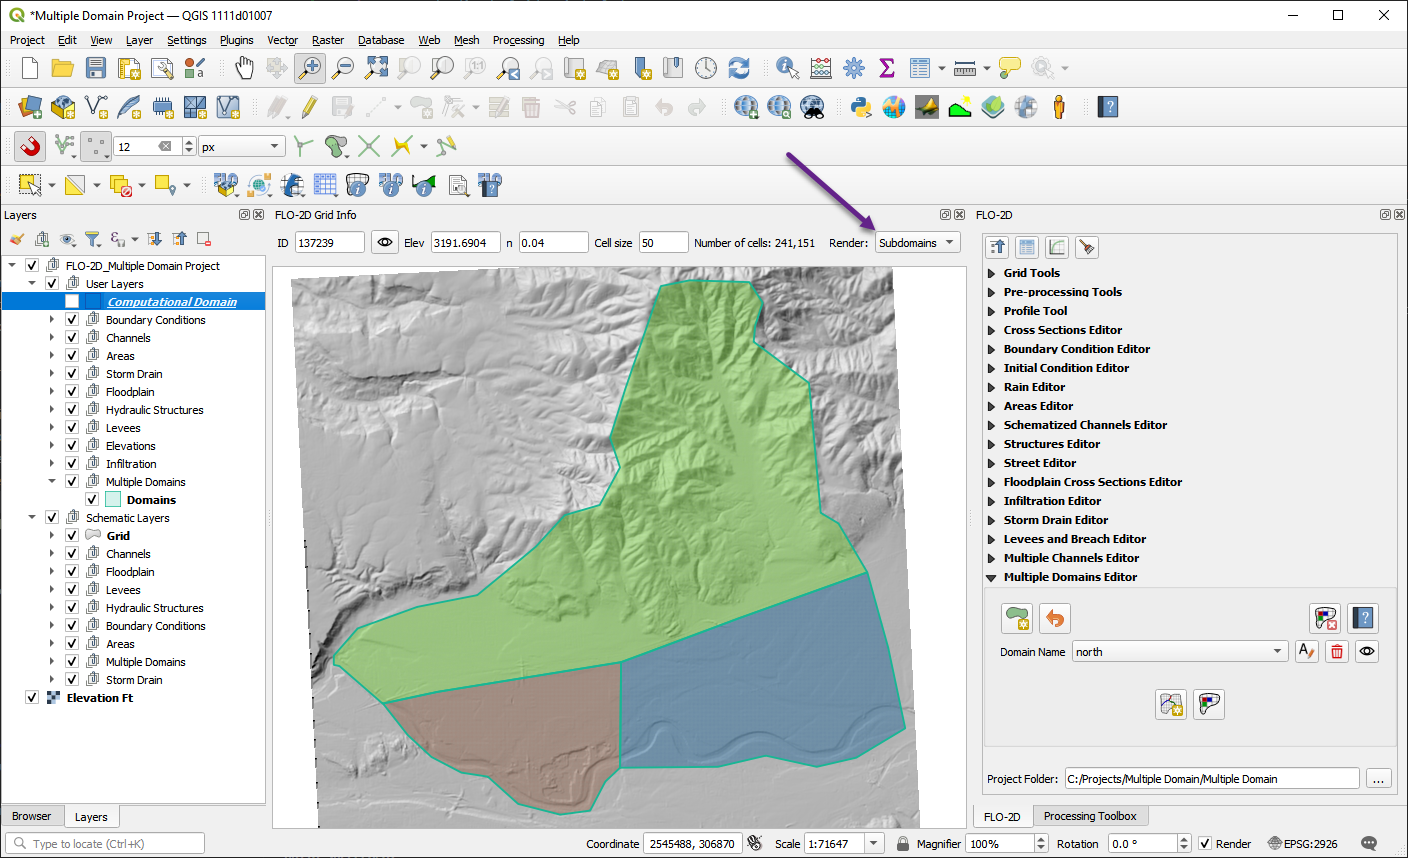Toggle the snapping magnet icon
This screenshot has width=1408, height=858.
point(30,147)
